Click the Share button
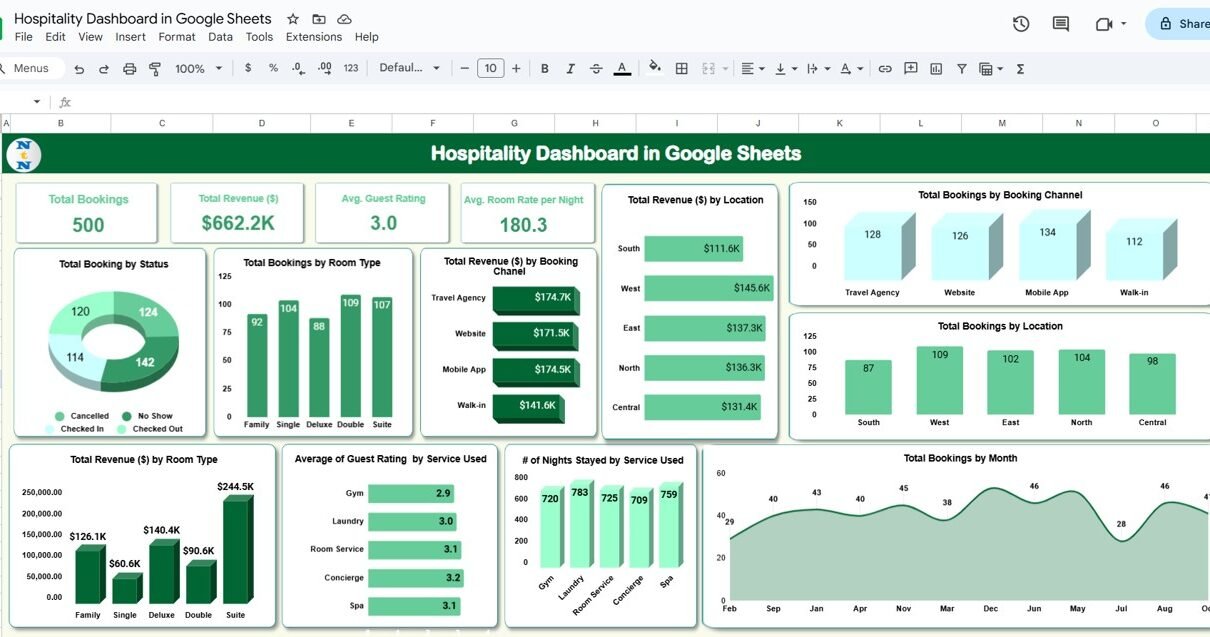This screenshot has height=637, width=1210. [x=1180, y=24]
